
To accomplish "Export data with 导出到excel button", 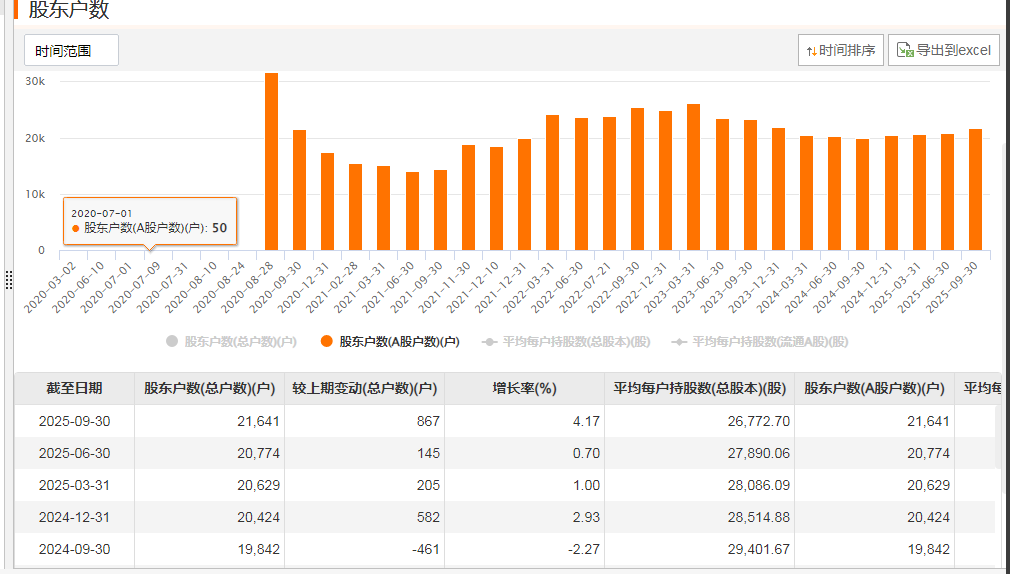I will tap(944, 50).
